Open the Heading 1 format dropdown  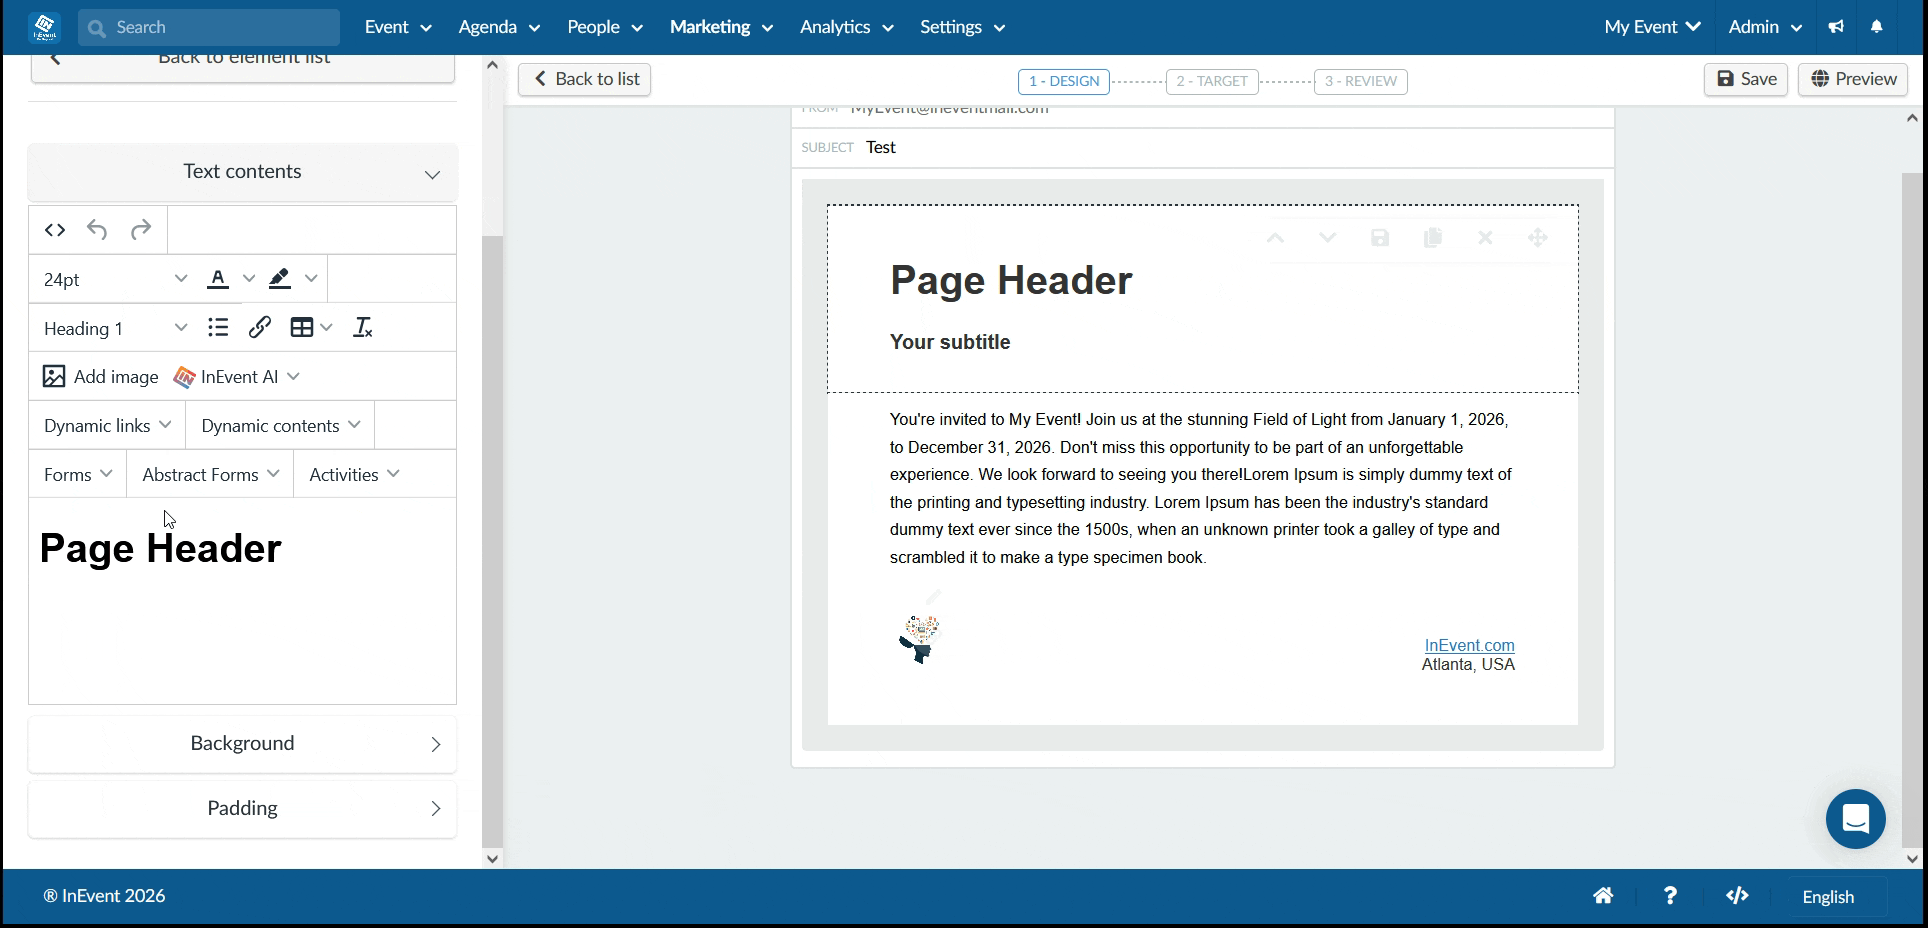pos(115,328)
